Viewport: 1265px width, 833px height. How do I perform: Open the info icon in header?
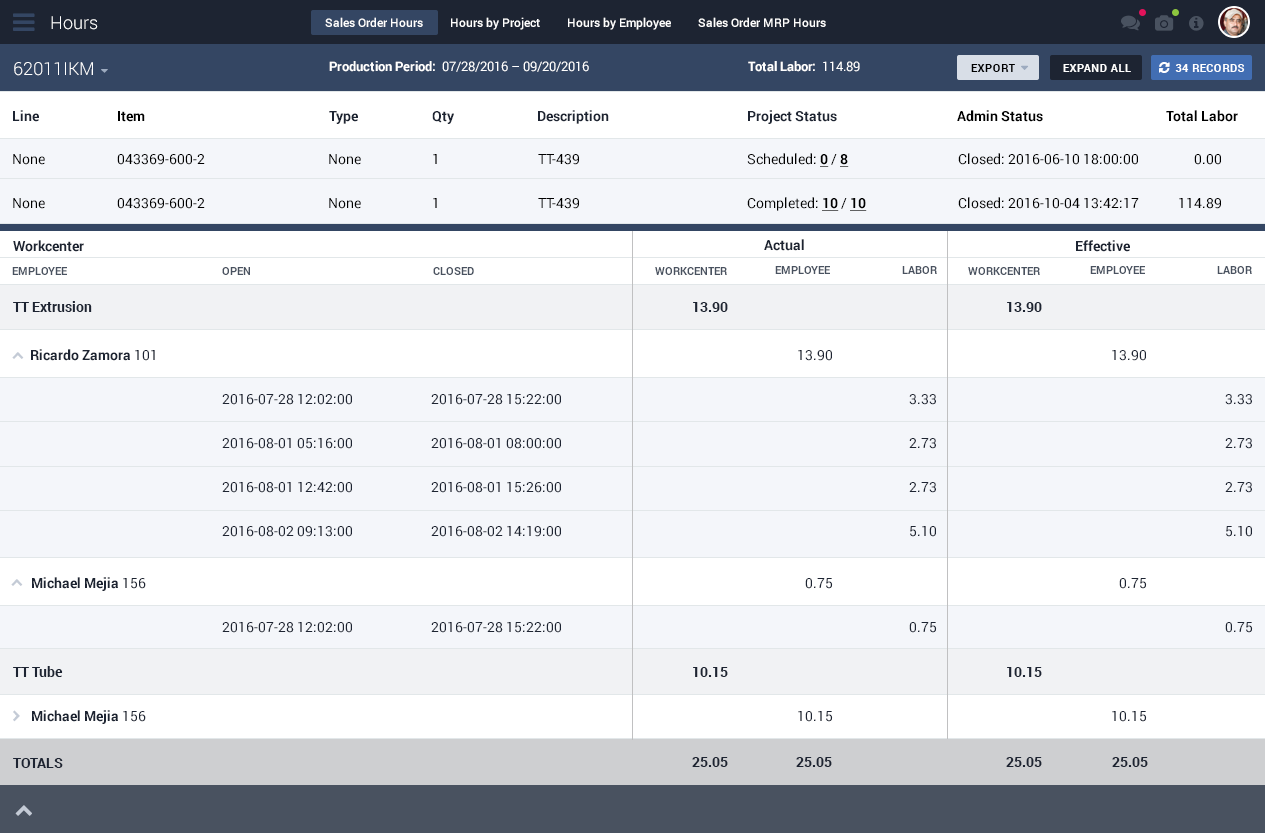tap(1196, 23)
